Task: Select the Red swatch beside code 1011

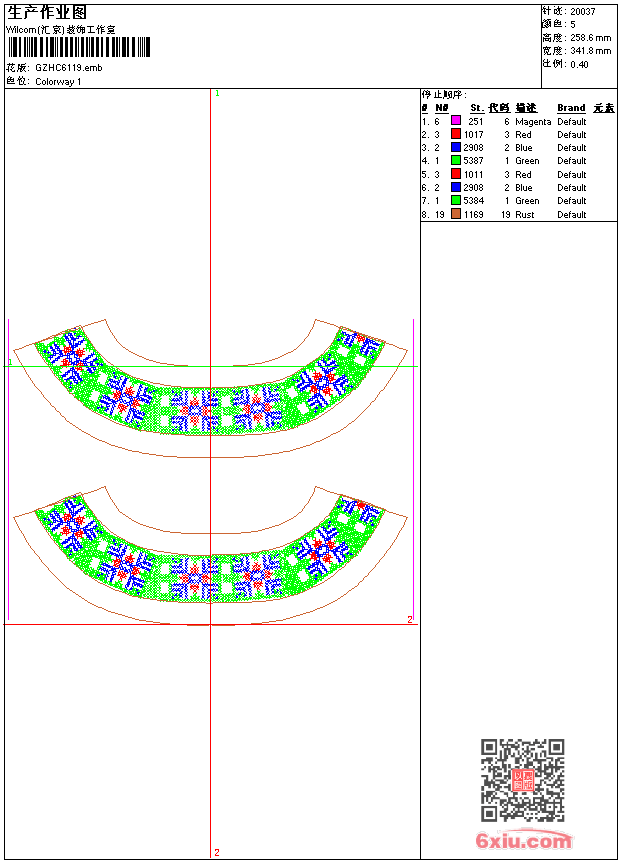Action: [456, 174]
